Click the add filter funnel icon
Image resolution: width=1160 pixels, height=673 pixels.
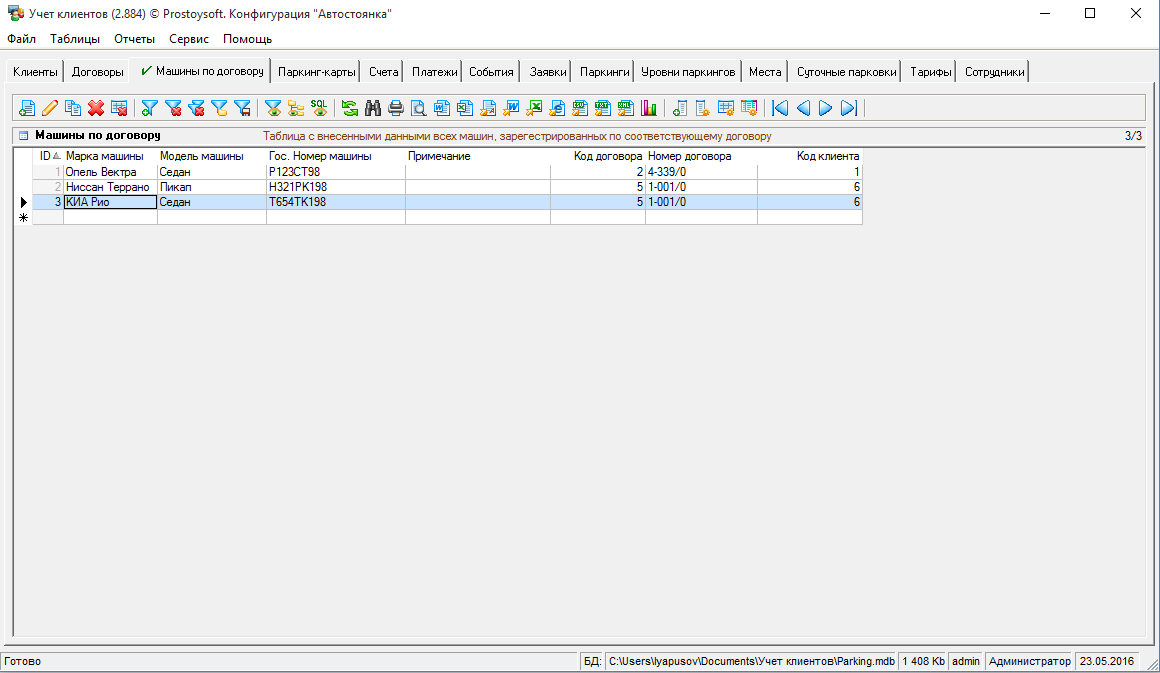(x=150, y=108)
